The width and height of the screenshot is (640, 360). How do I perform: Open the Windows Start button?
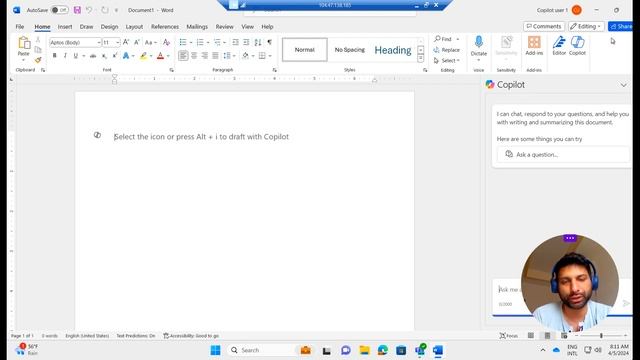[x=215, y=350]
